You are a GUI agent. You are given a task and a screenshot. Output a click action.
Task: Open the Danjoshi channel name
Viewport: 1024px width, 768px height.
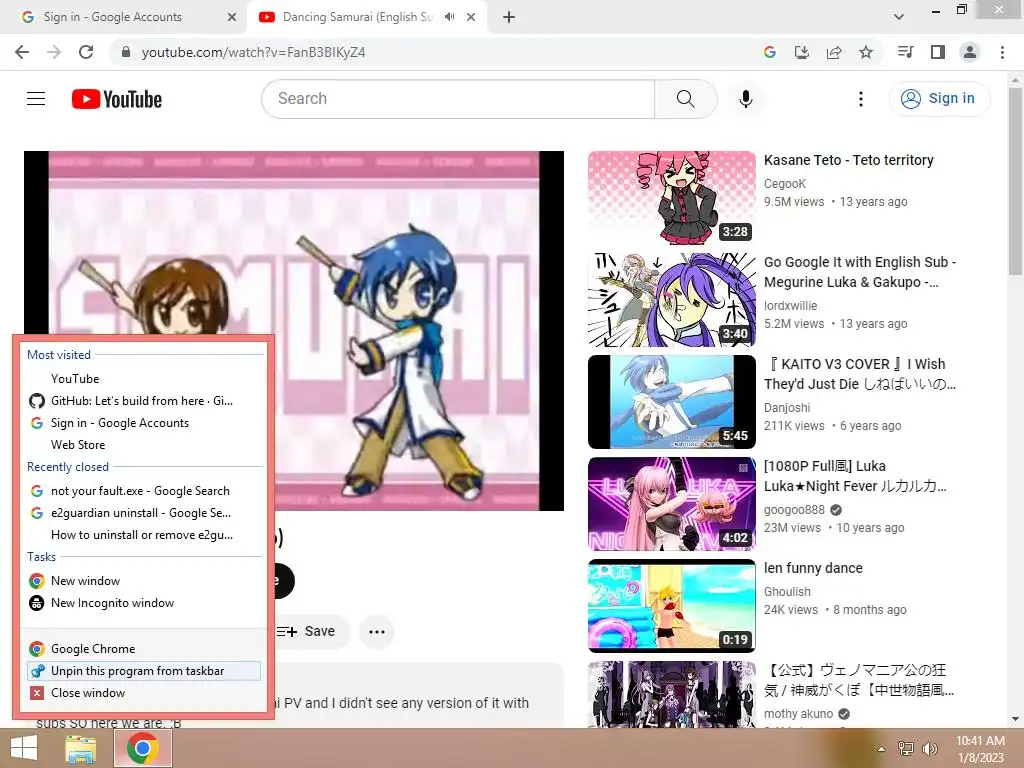pyautogui.click(x=787, y=408)
